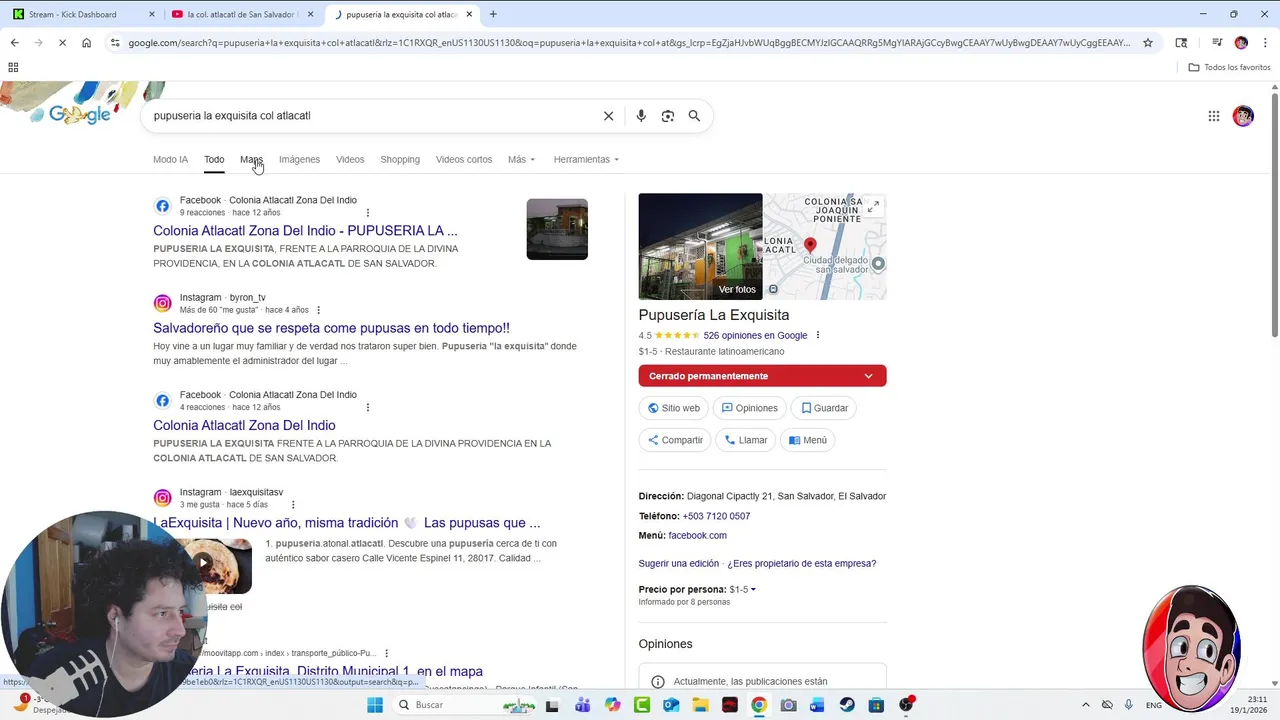Open the phone number +503 7120 0507 link
The image size is (1280, 720).
pyautogui.click(x=716, y=516)
